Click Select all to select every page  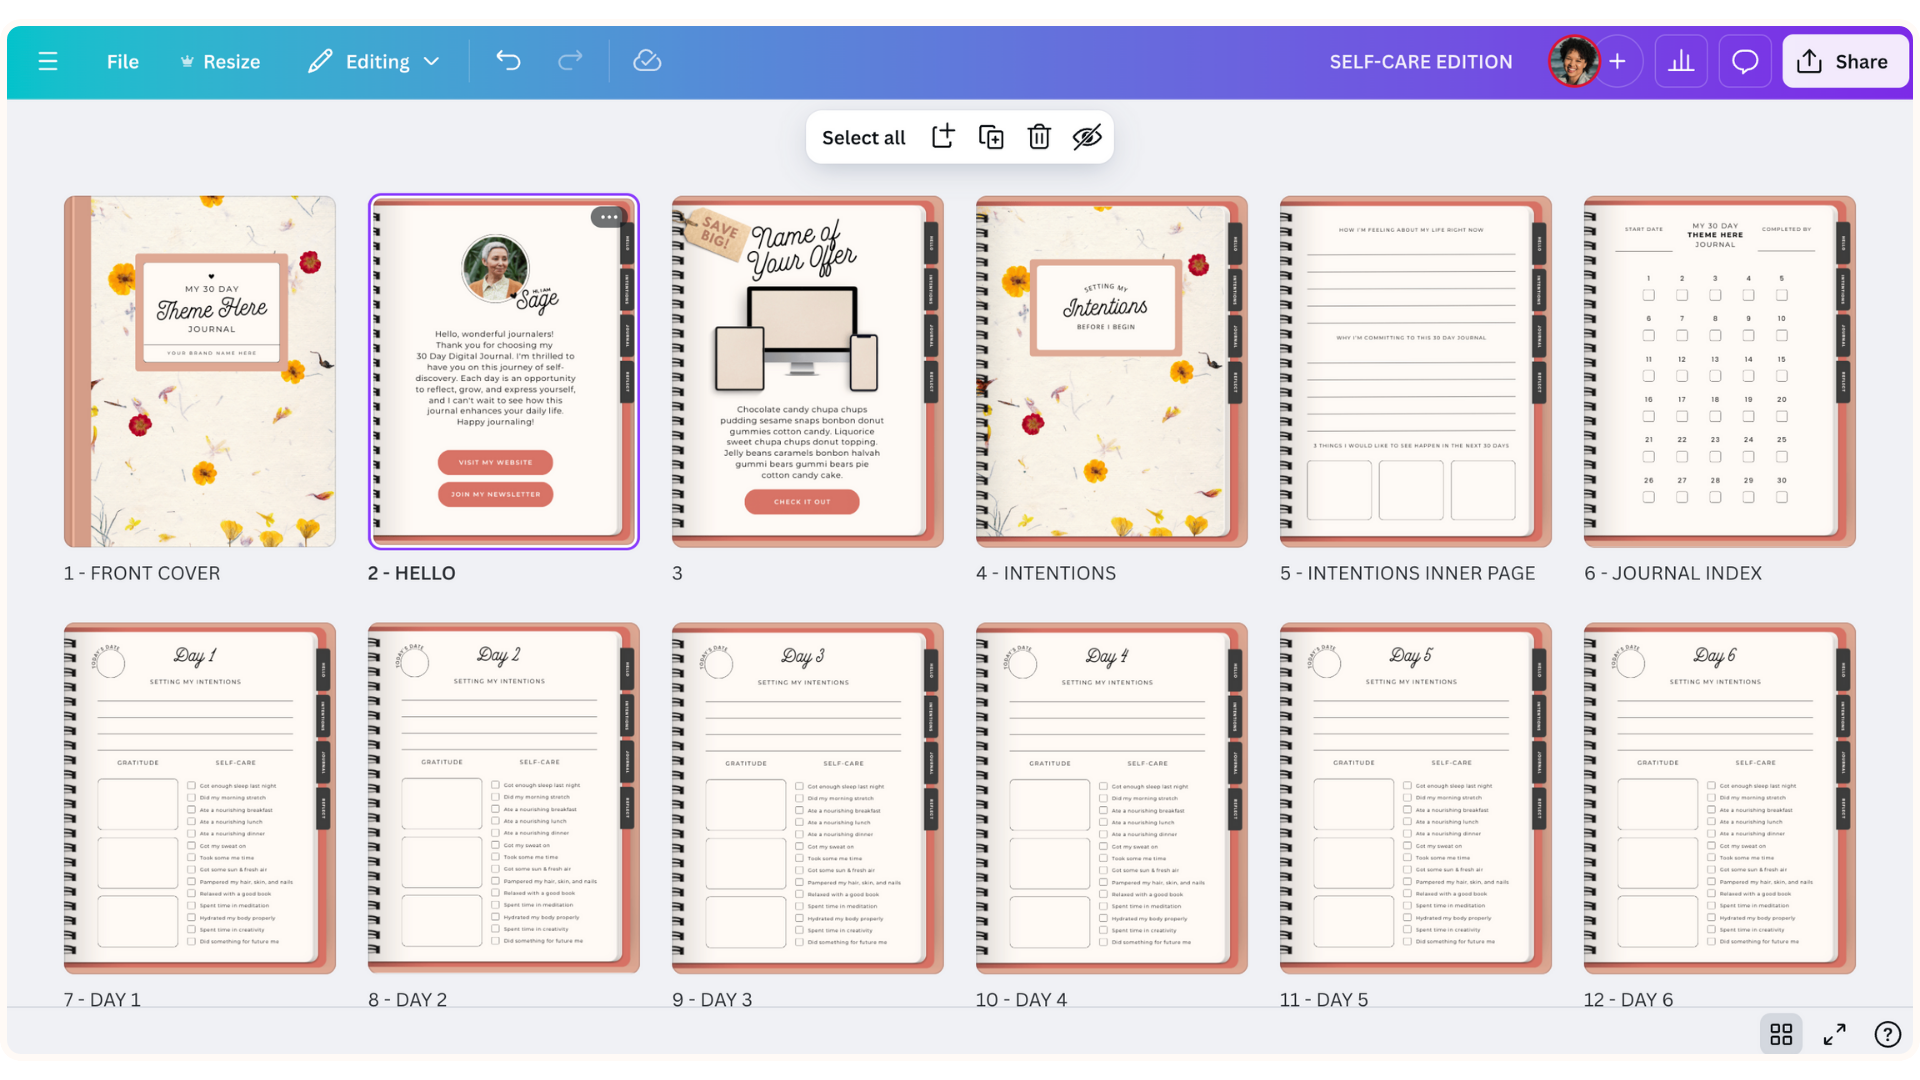863,137
